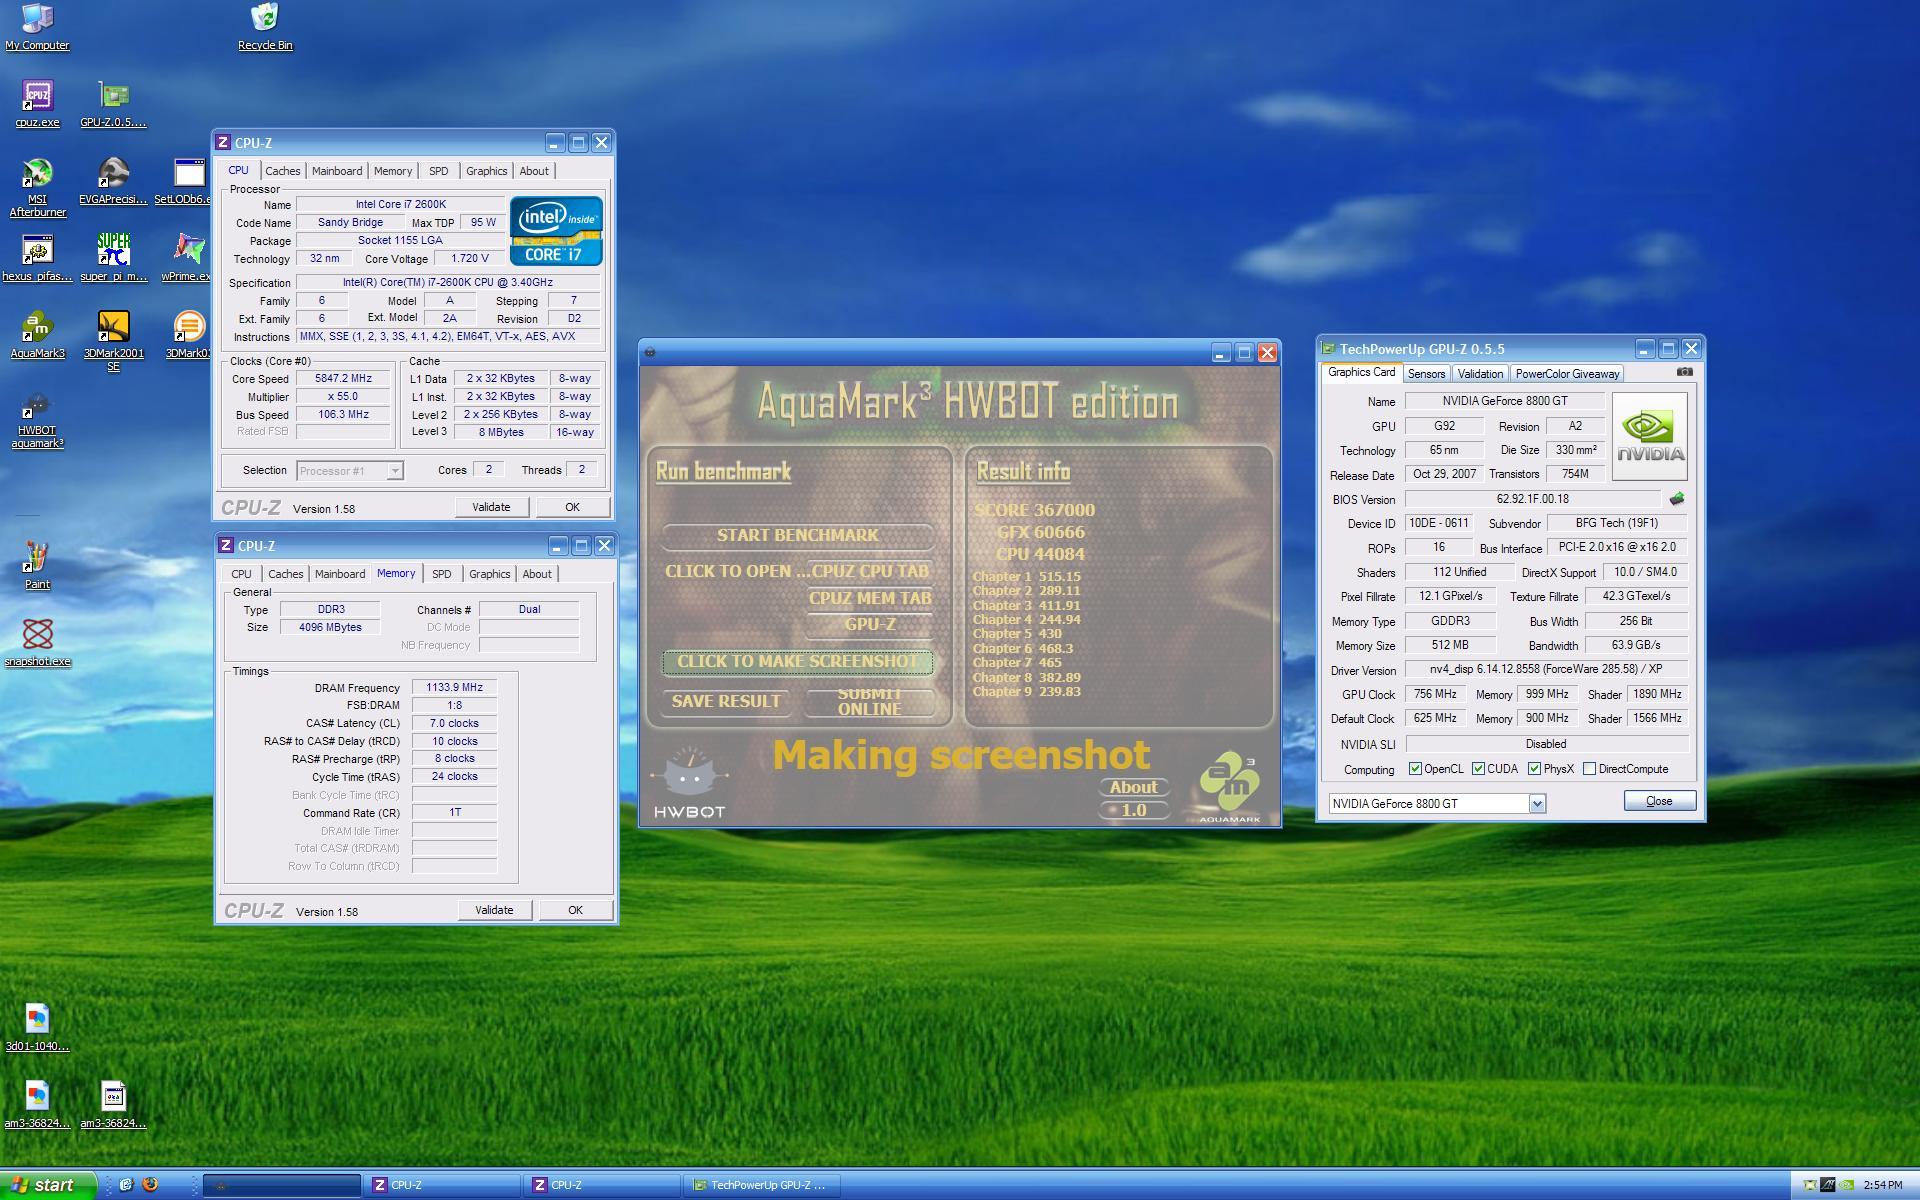Switch to Validation tab in GPU-Z
The height and width of the screenshot is (1200, 1920).
point(1480,374)
